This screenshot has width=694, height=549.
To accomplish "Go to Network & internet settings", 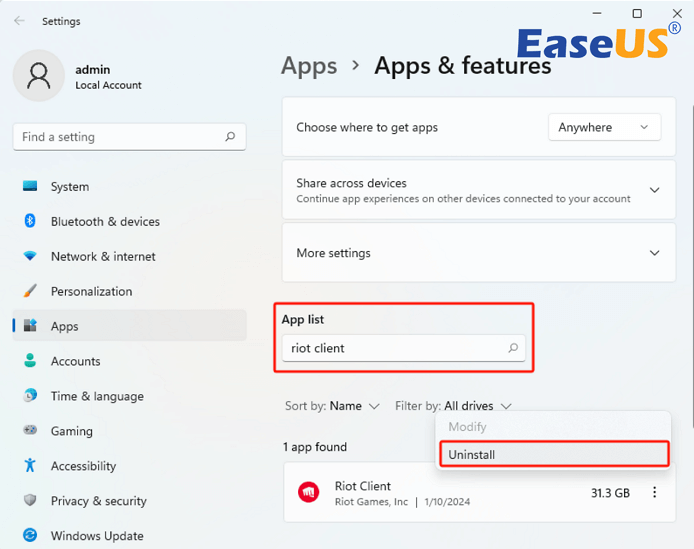I will point(103,257).
